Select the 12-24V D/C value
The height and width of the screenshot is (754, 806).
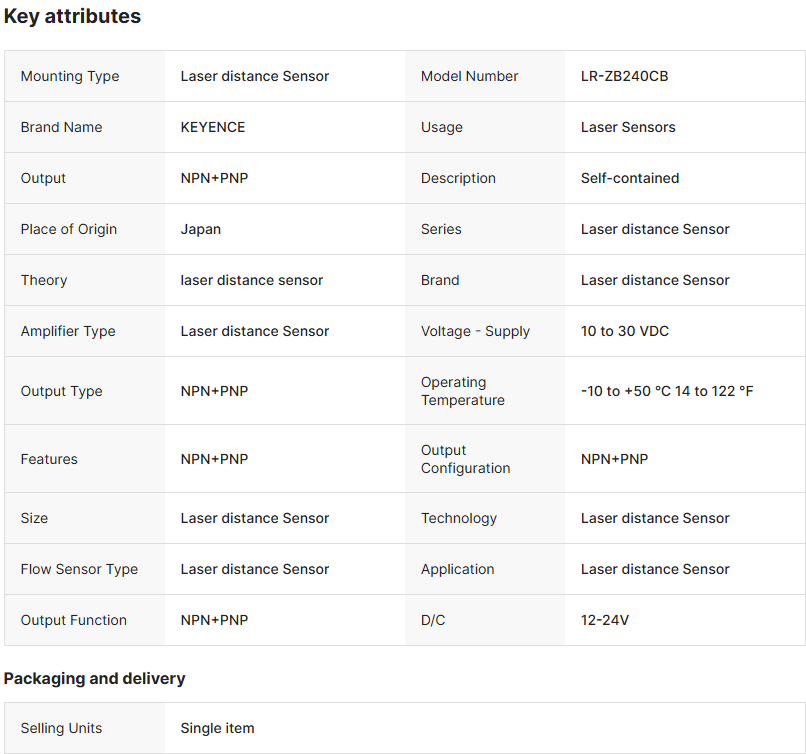(x=604, y=620)
